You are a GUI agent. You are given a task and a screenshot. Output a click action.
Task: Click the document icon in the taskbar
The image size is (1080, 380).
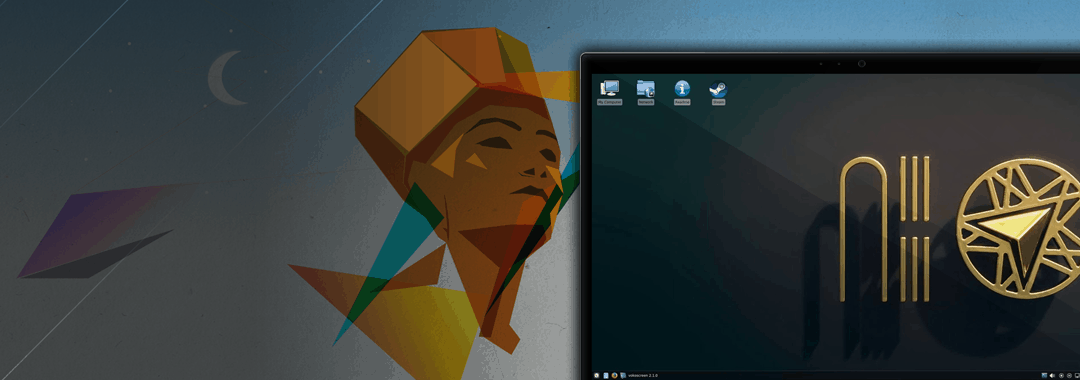(x=605, y=375)
